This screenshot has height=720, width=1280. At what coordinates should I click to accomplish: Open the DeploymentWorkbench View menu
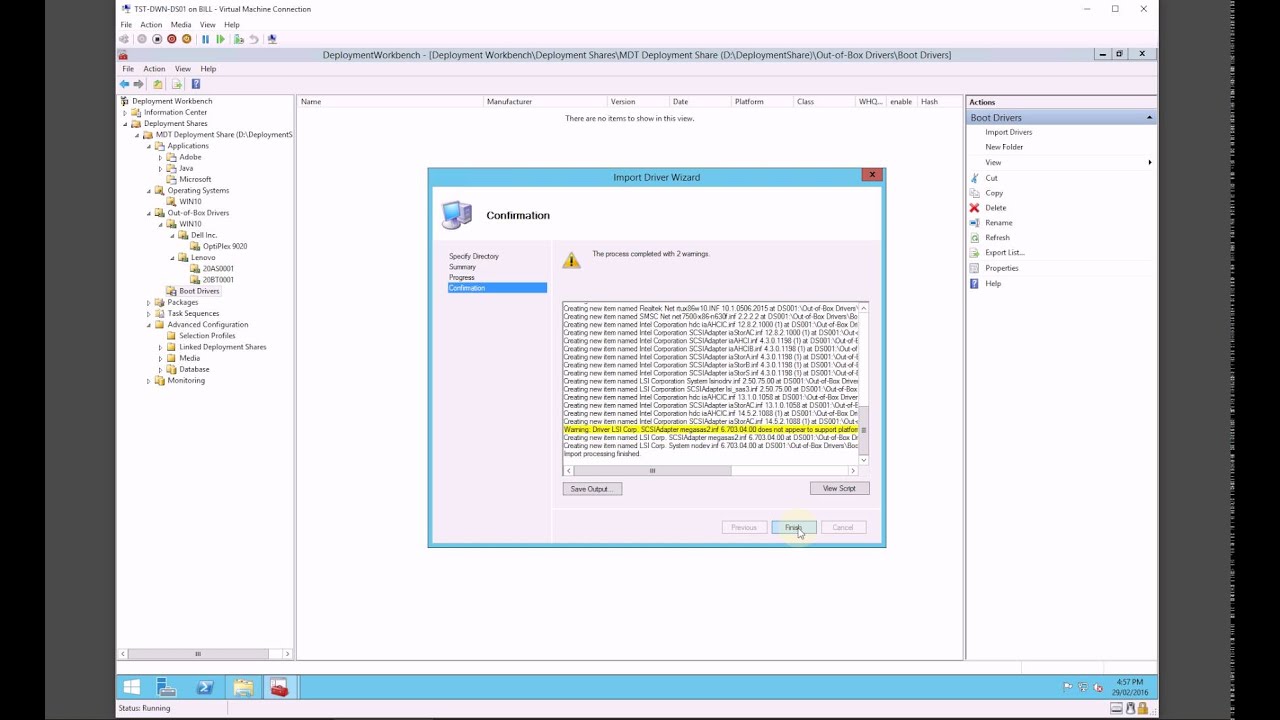click(183, 69)
